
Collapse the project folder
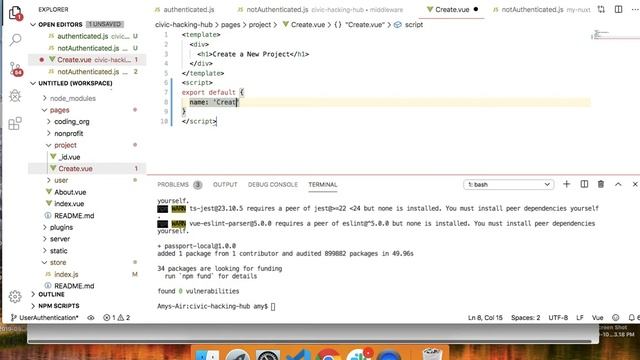point(65,145)
